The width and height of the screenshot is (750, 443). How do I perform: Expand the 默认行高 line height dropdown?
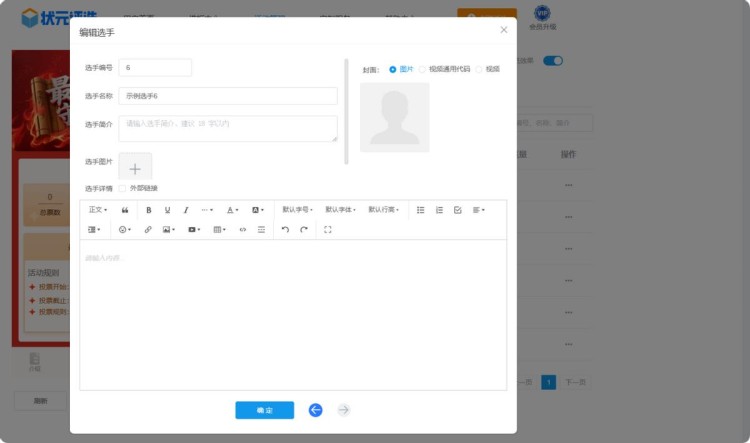(383, 210)
